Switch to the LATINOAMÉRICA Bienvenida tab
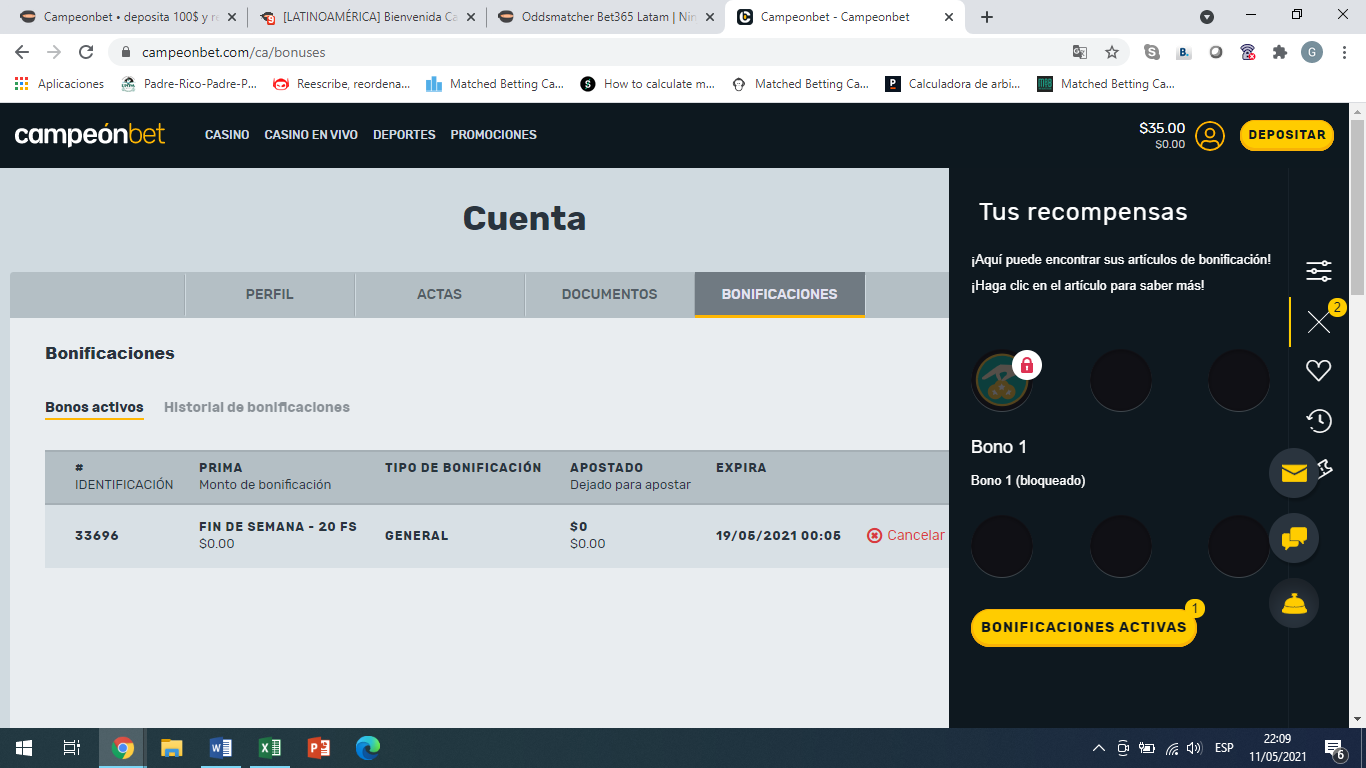The height and width of the screenshot is (768, 1366). [x=366, y=17]
